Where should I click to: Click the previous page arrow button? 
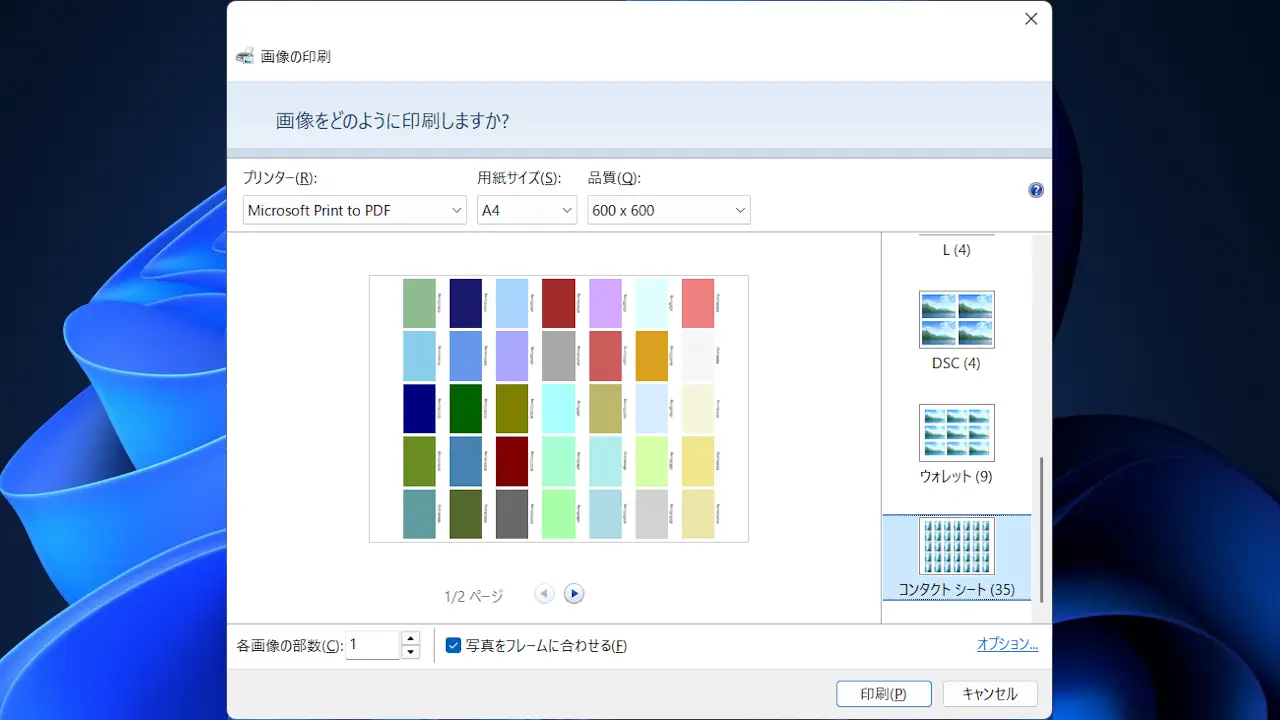(544, 594)
